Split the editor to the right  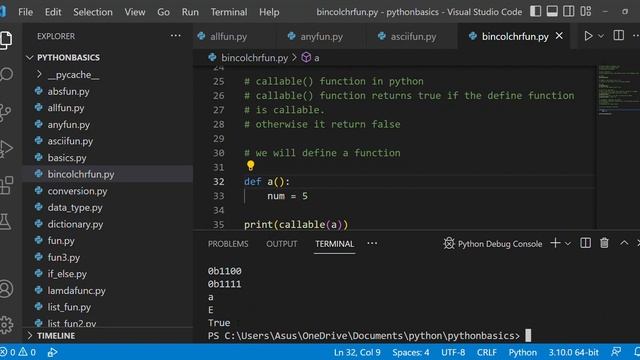[x=618, y=36]
